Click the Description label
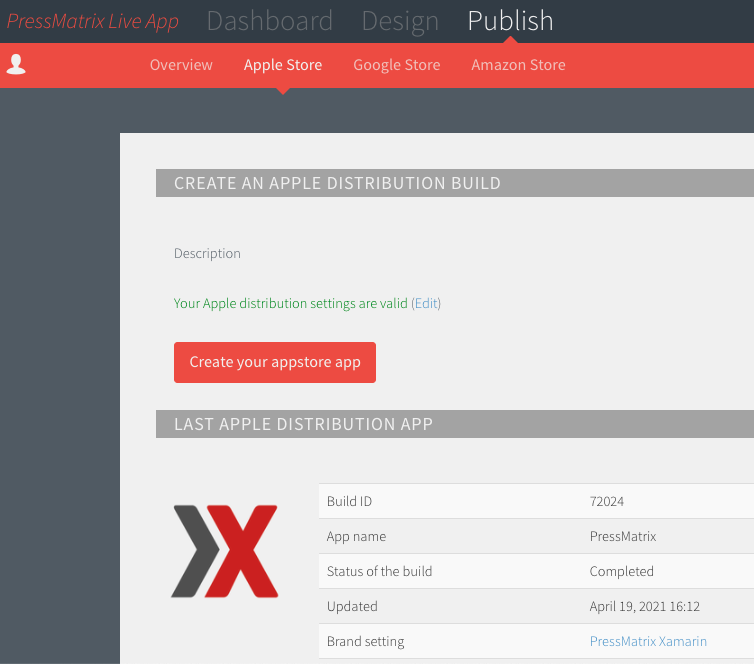 (207, 254)
